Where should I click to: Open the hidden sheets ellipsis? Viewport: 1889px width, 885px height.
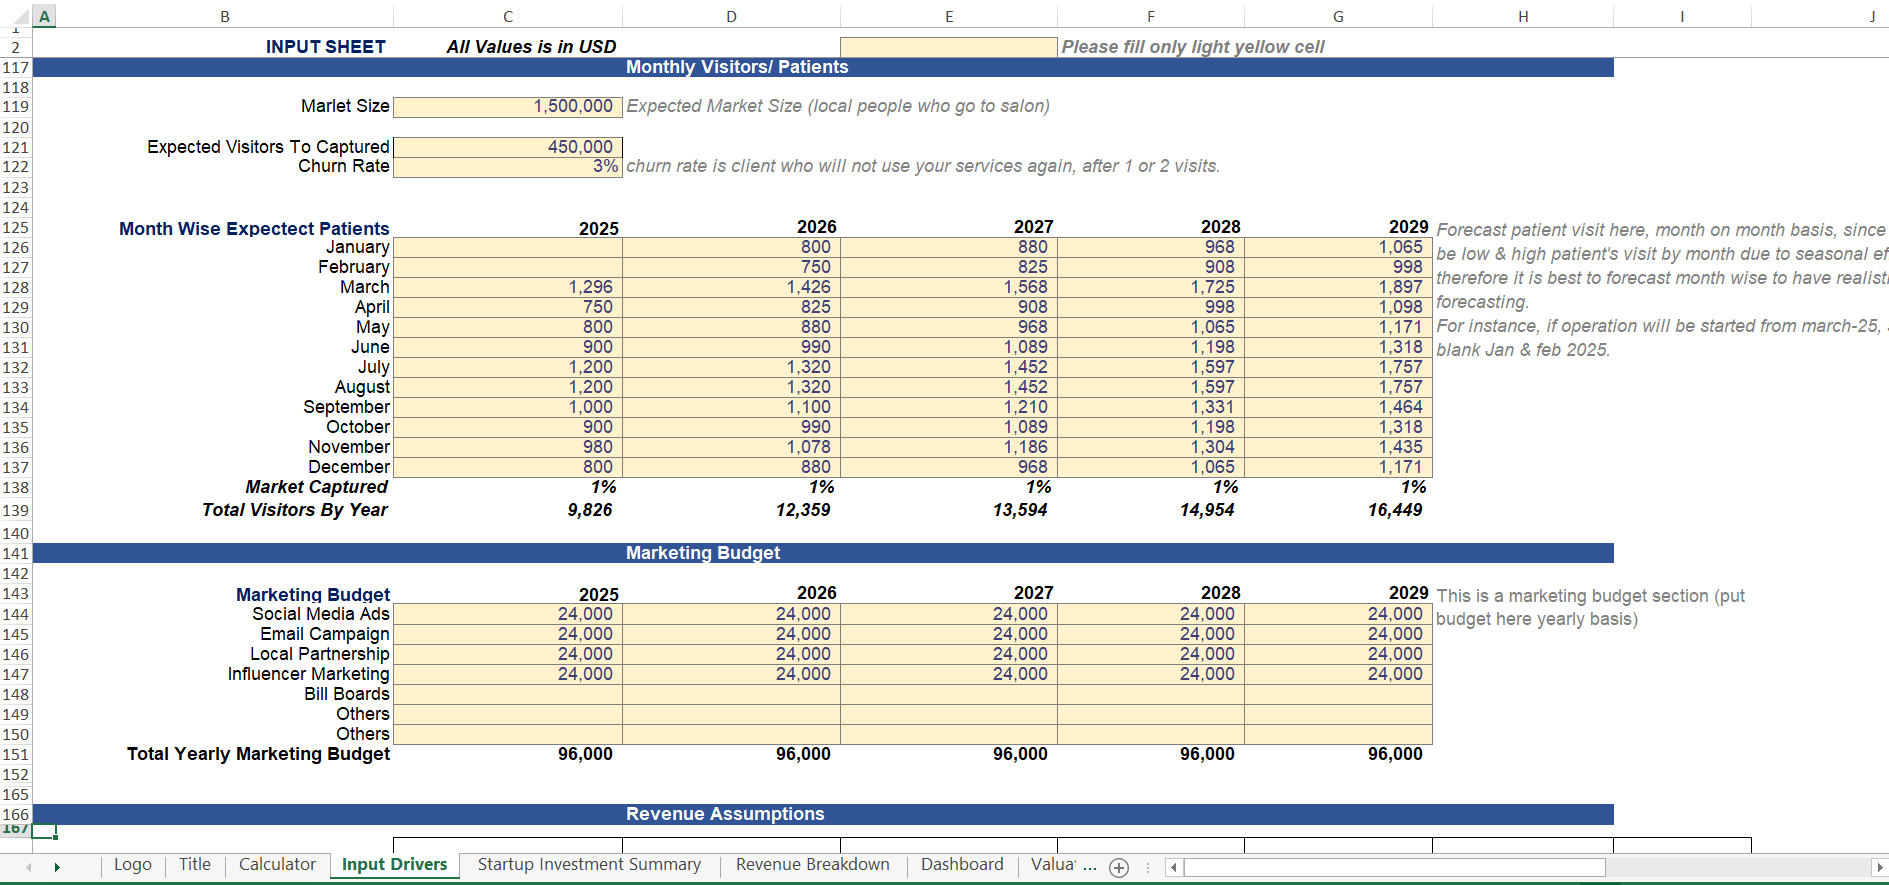1090,866
